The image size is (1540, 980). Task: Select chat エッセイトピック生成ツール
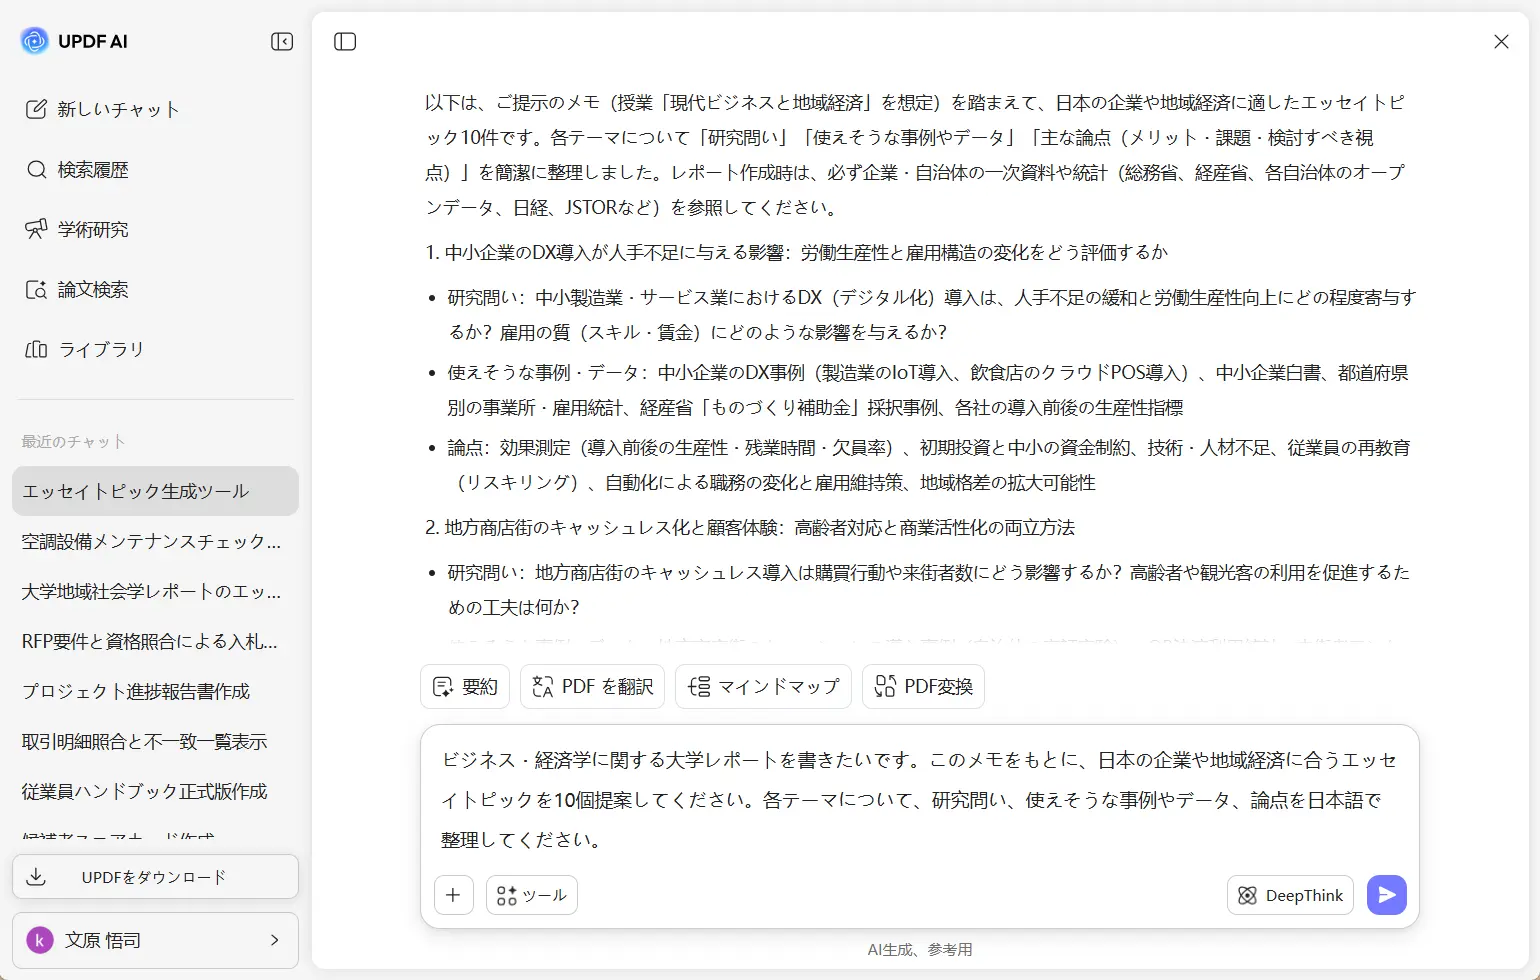coord(155,491)
